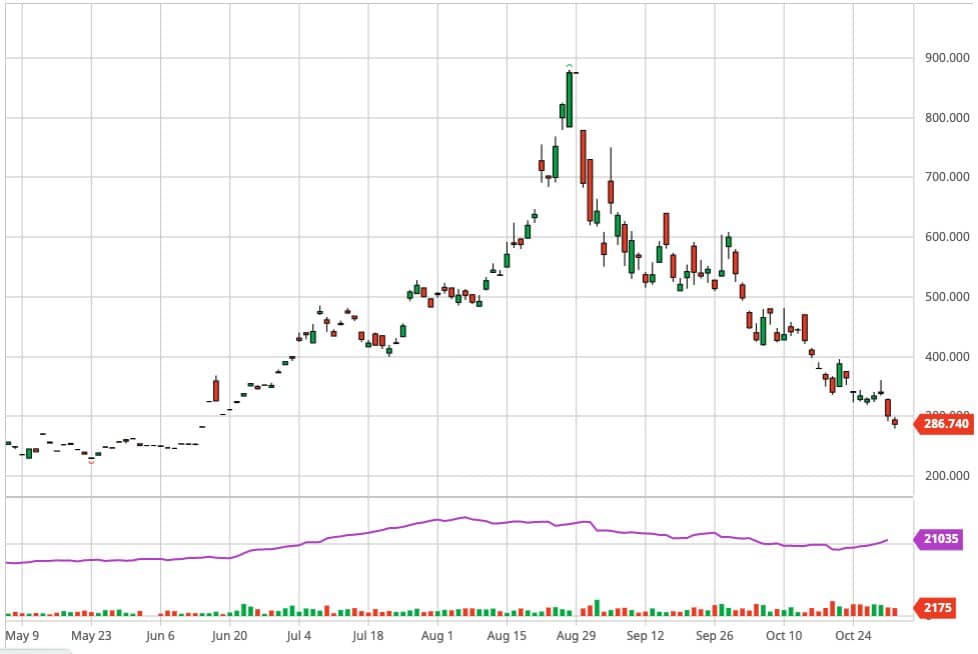978x654 pixels.
Task: Click the tallest green volume bar near Aug 29
Action: (x=597, y=608)
